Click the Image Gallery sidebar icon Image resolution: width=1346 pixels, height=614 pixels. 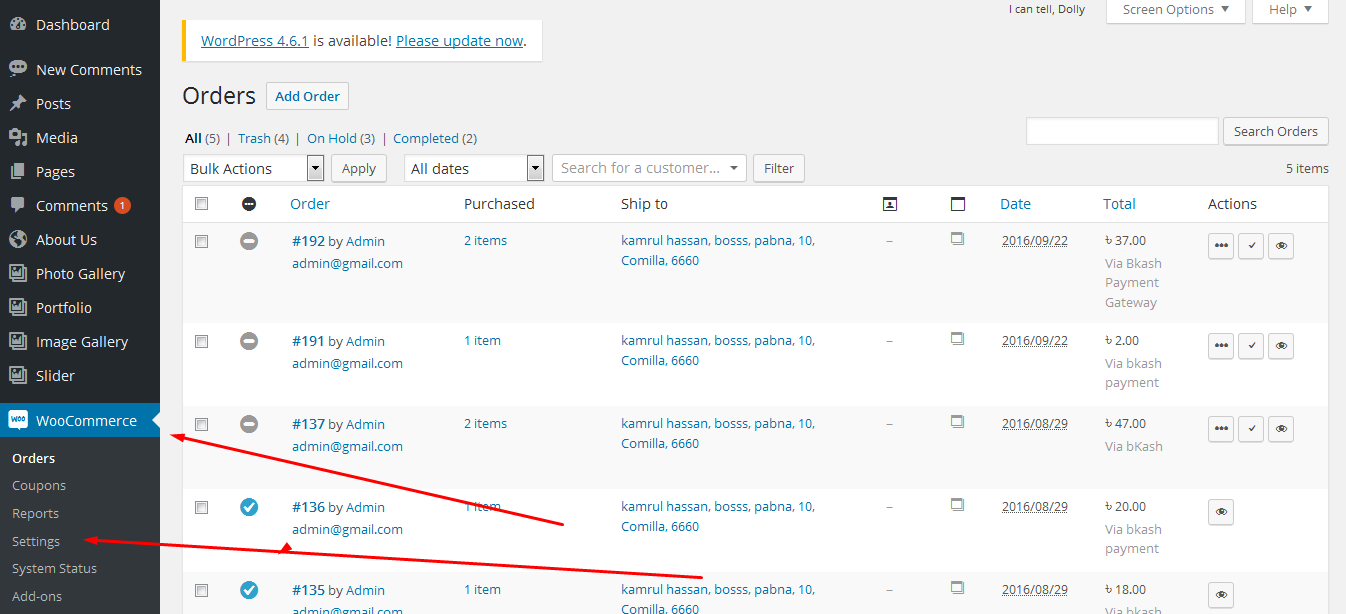[18, 342]
